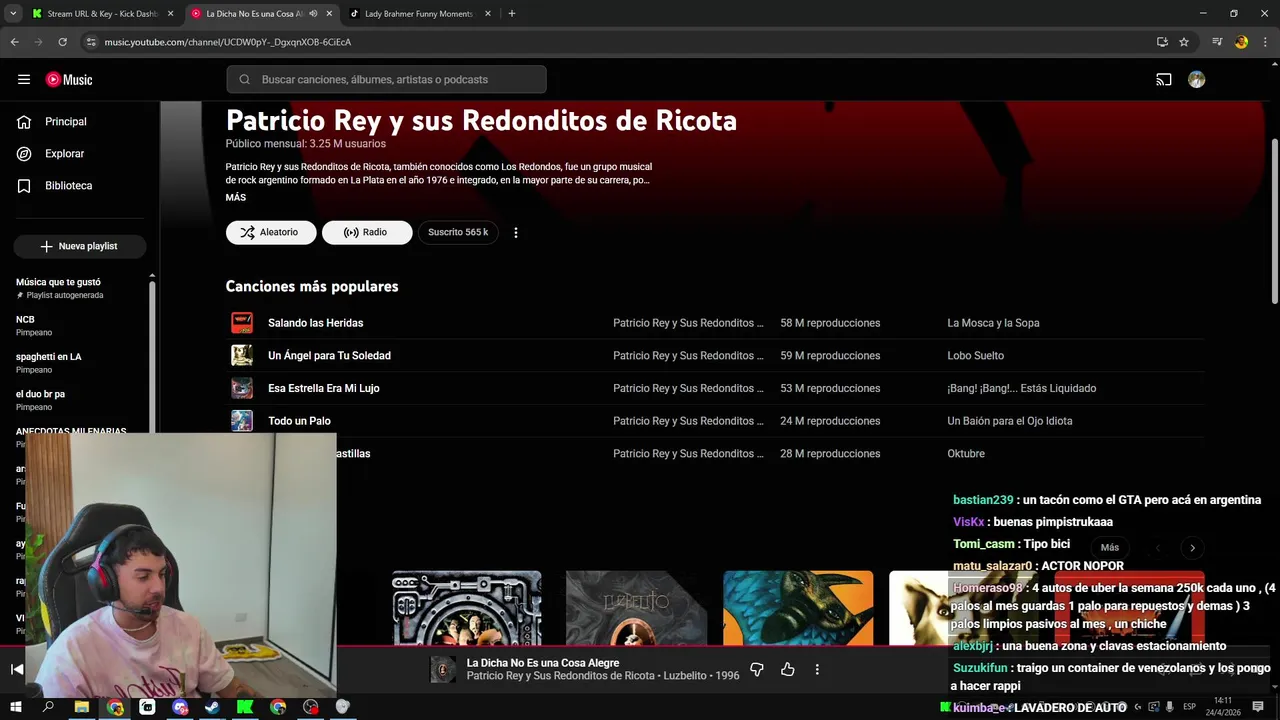
Task: Focus the Buscar canciones search field
Action: point(386,80)
